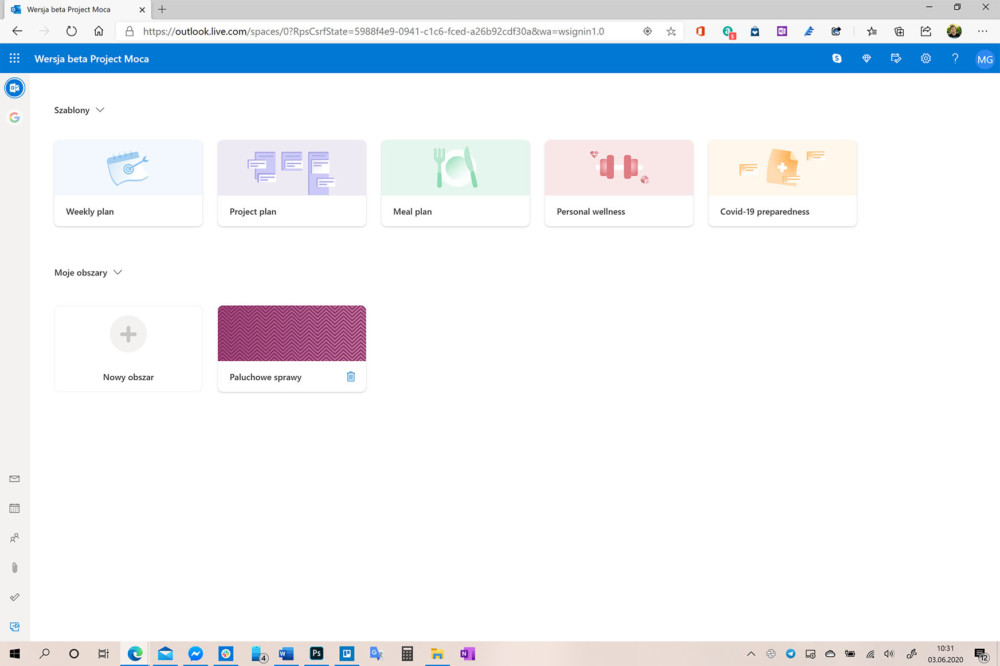Go to Mail from the left rail
Screen dimensions: 1000x666
[x=15, y=478]
